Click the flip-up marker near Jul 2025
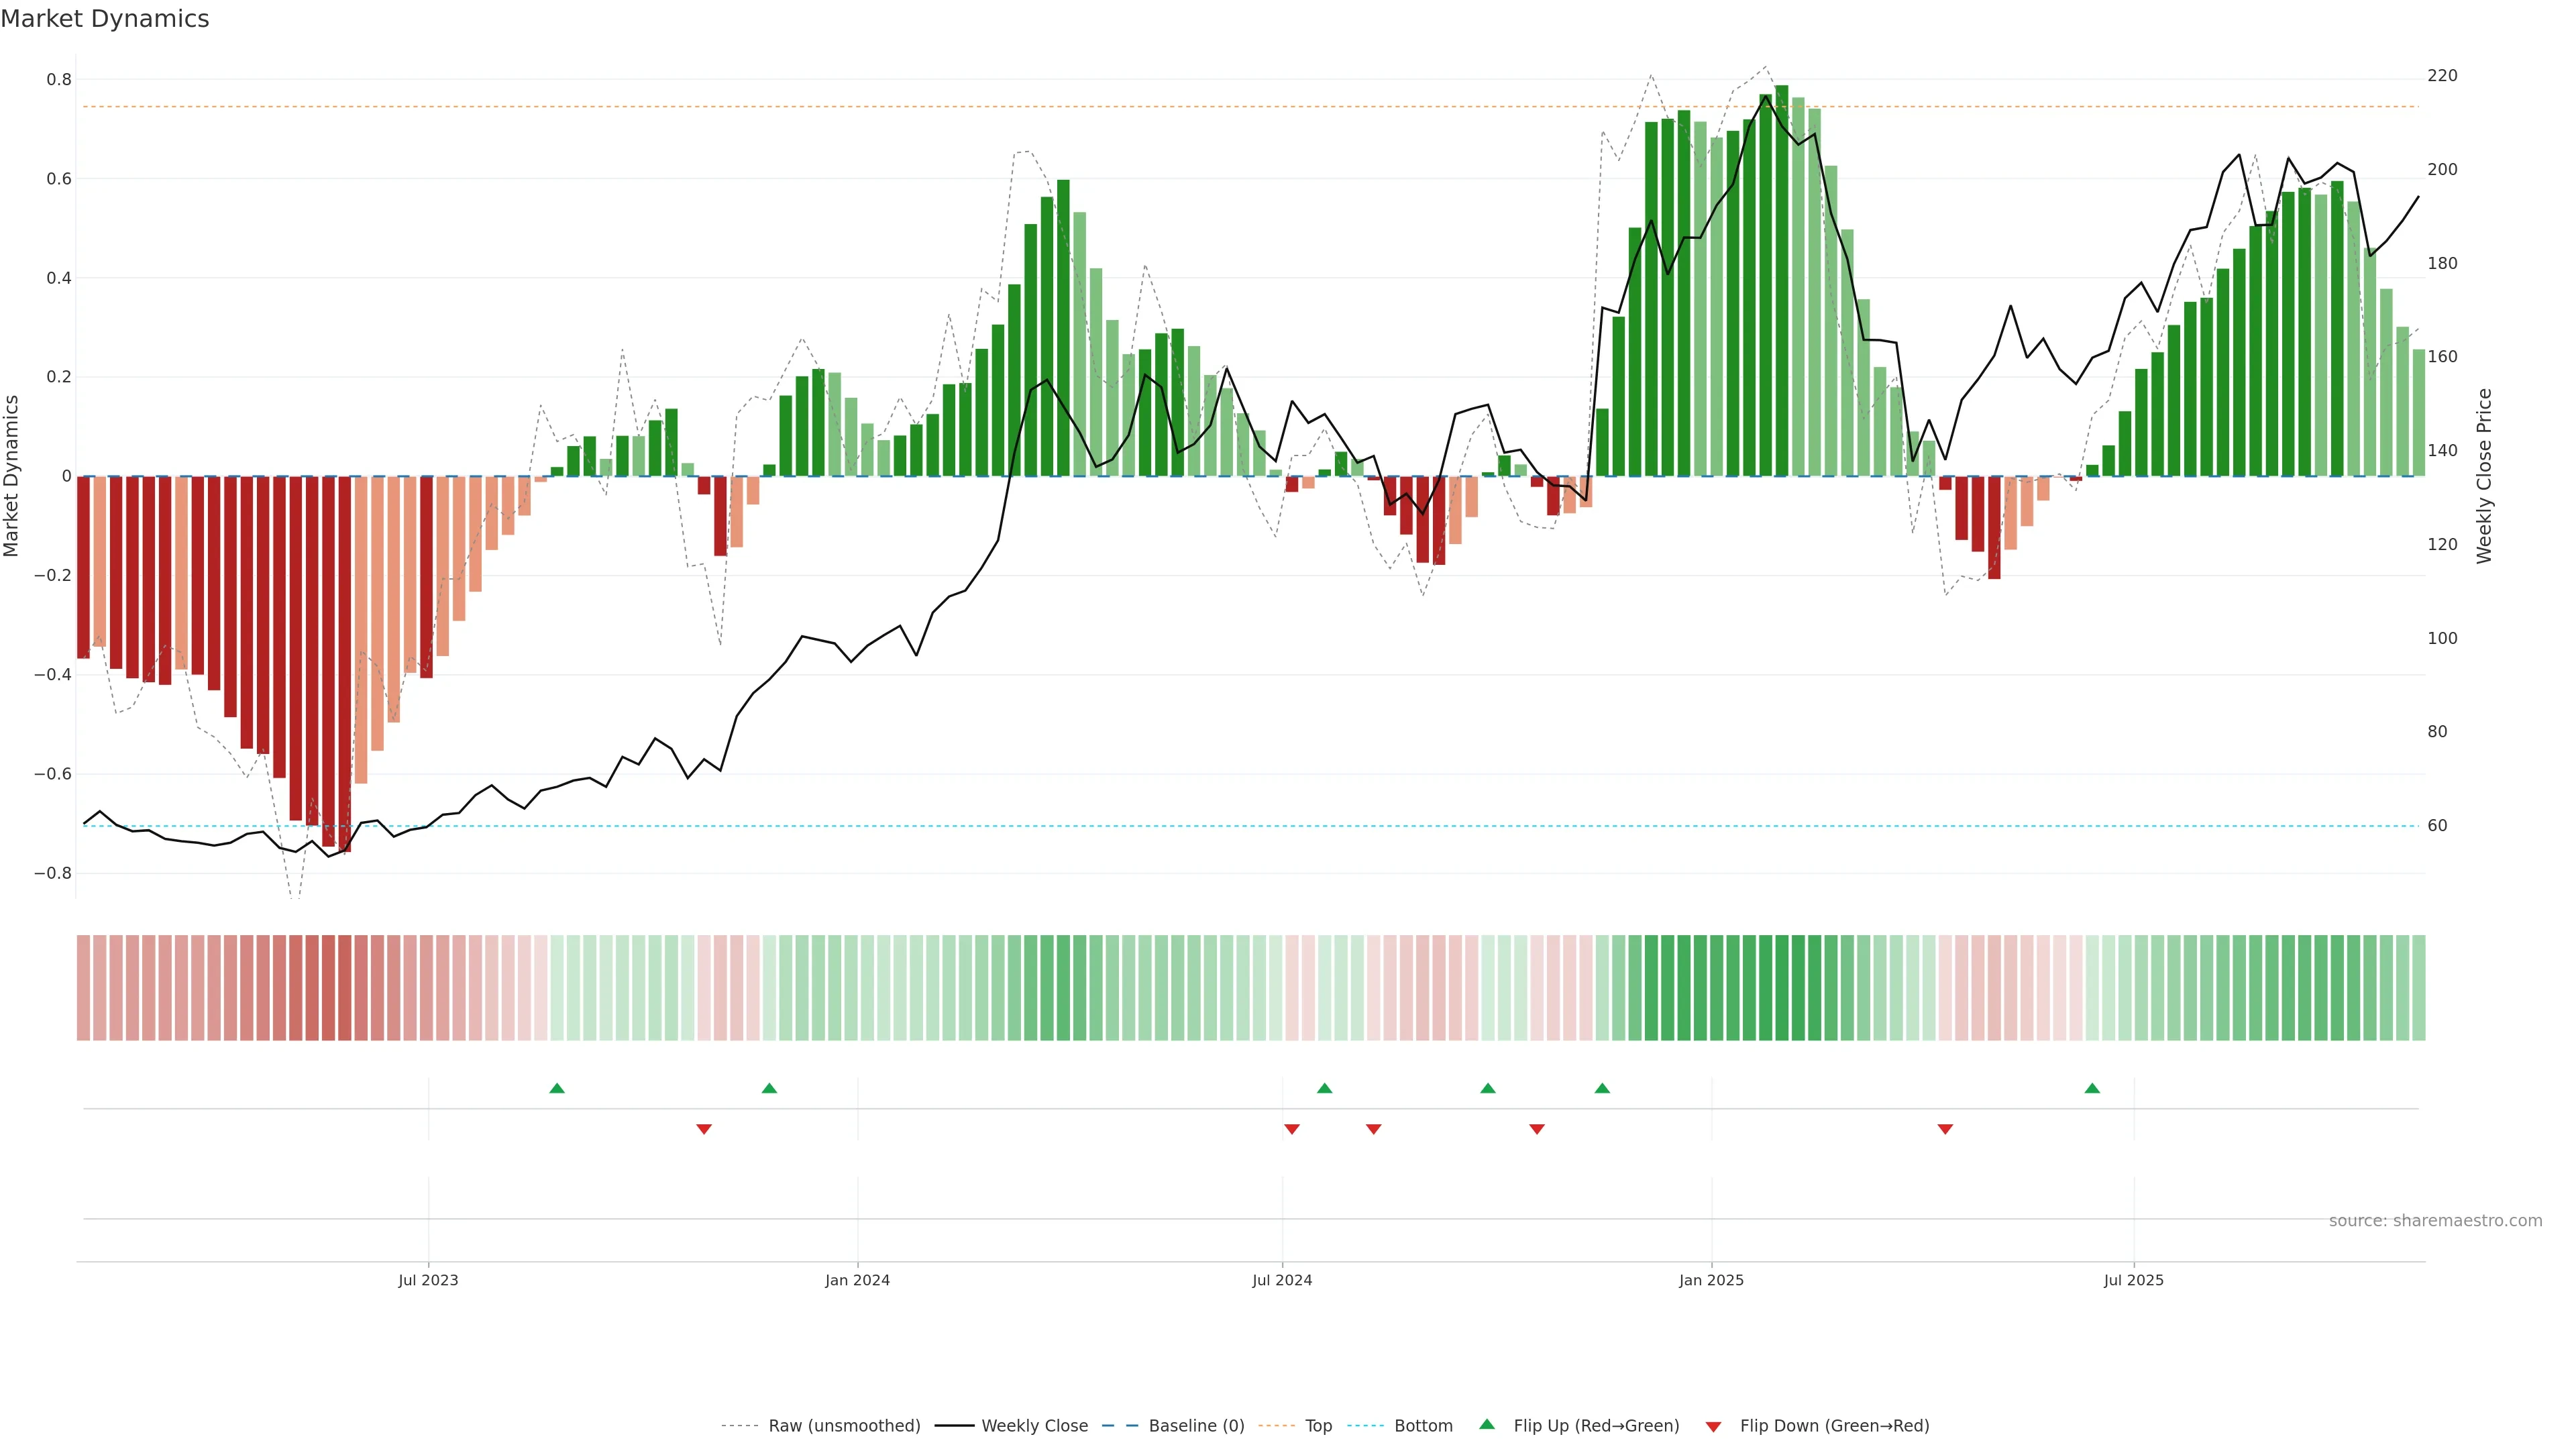The image size is (2576, 1449). point(2092,1088)
